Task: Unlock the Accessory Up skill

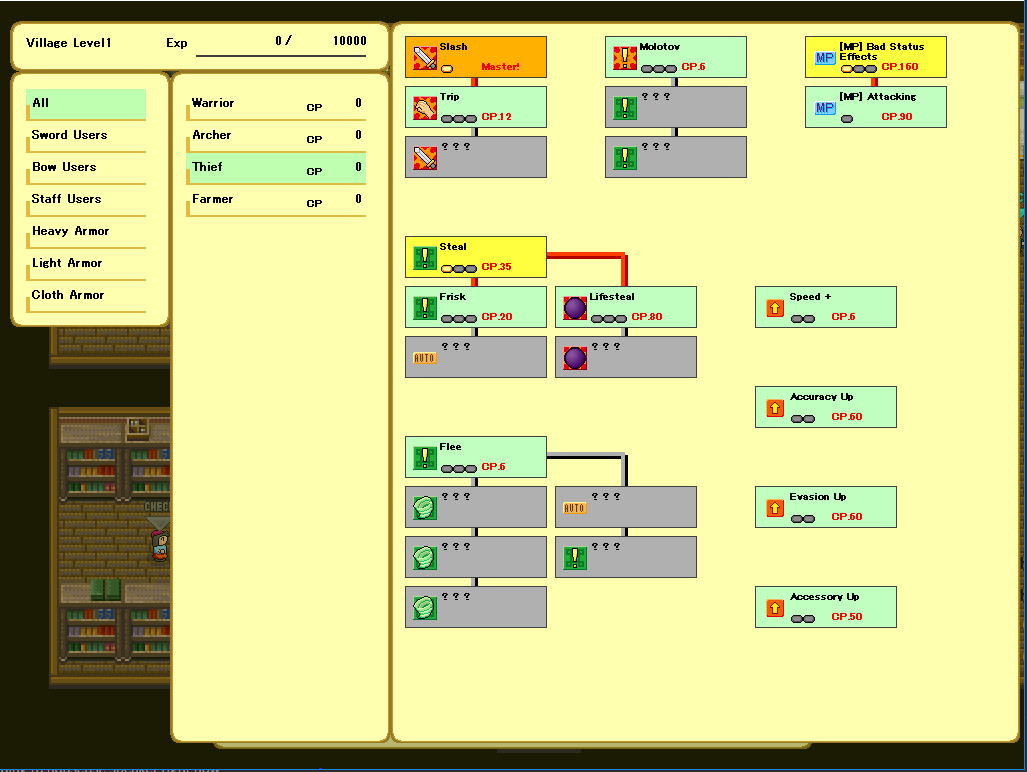Action: click(826, 607)
